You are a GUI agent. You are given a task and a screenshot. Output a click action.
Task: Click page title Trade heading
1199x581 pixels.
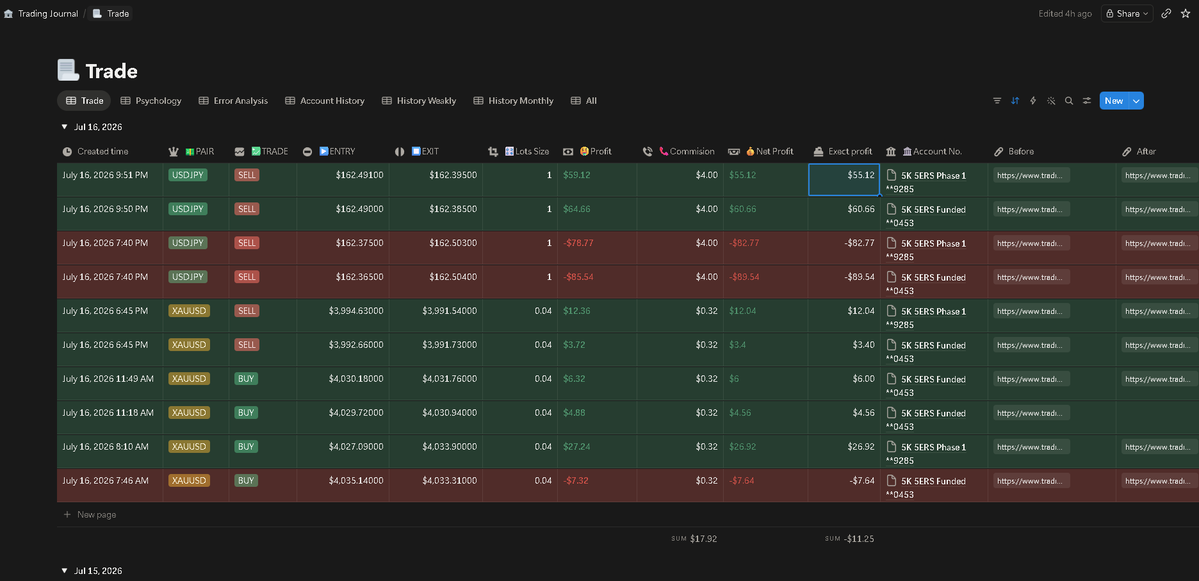click(x=112, y=71)
